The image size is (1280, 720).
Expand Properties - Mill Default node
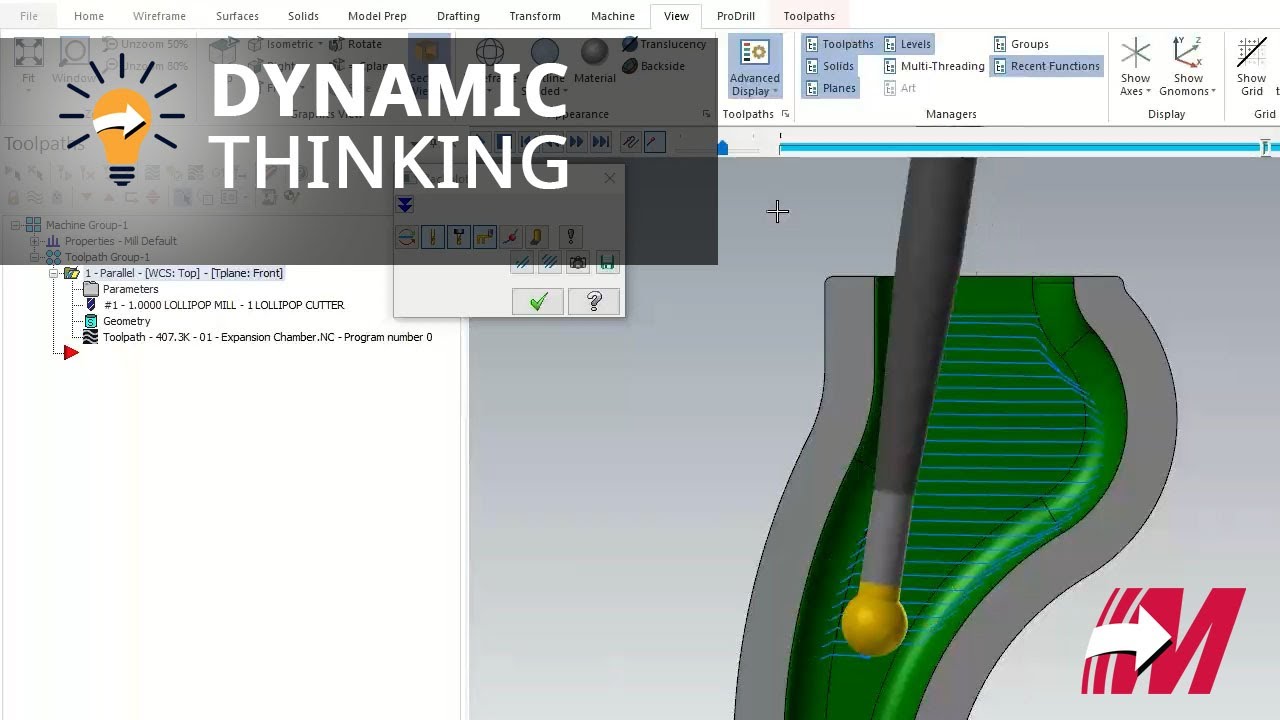[x=35, y=241]
